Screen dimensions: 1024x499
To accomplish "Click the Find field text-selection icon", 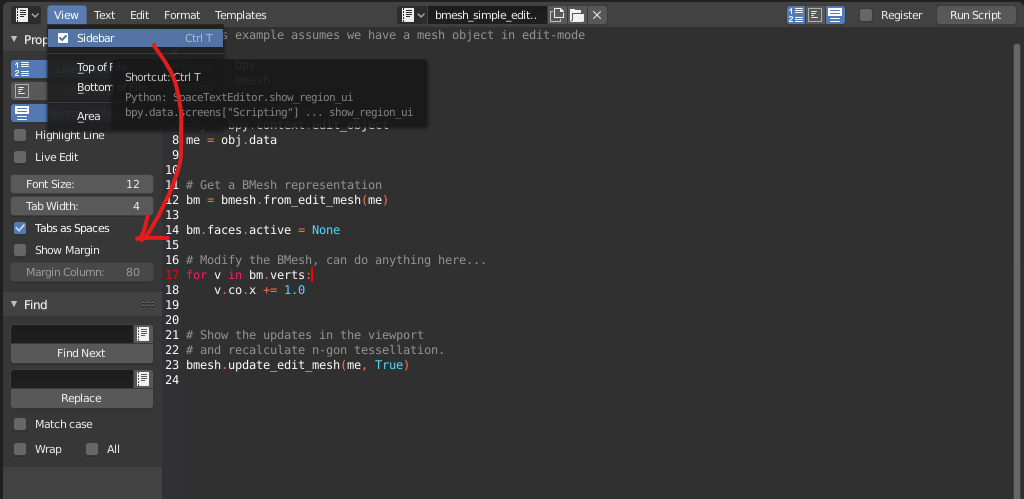I will tap(143, 334).
